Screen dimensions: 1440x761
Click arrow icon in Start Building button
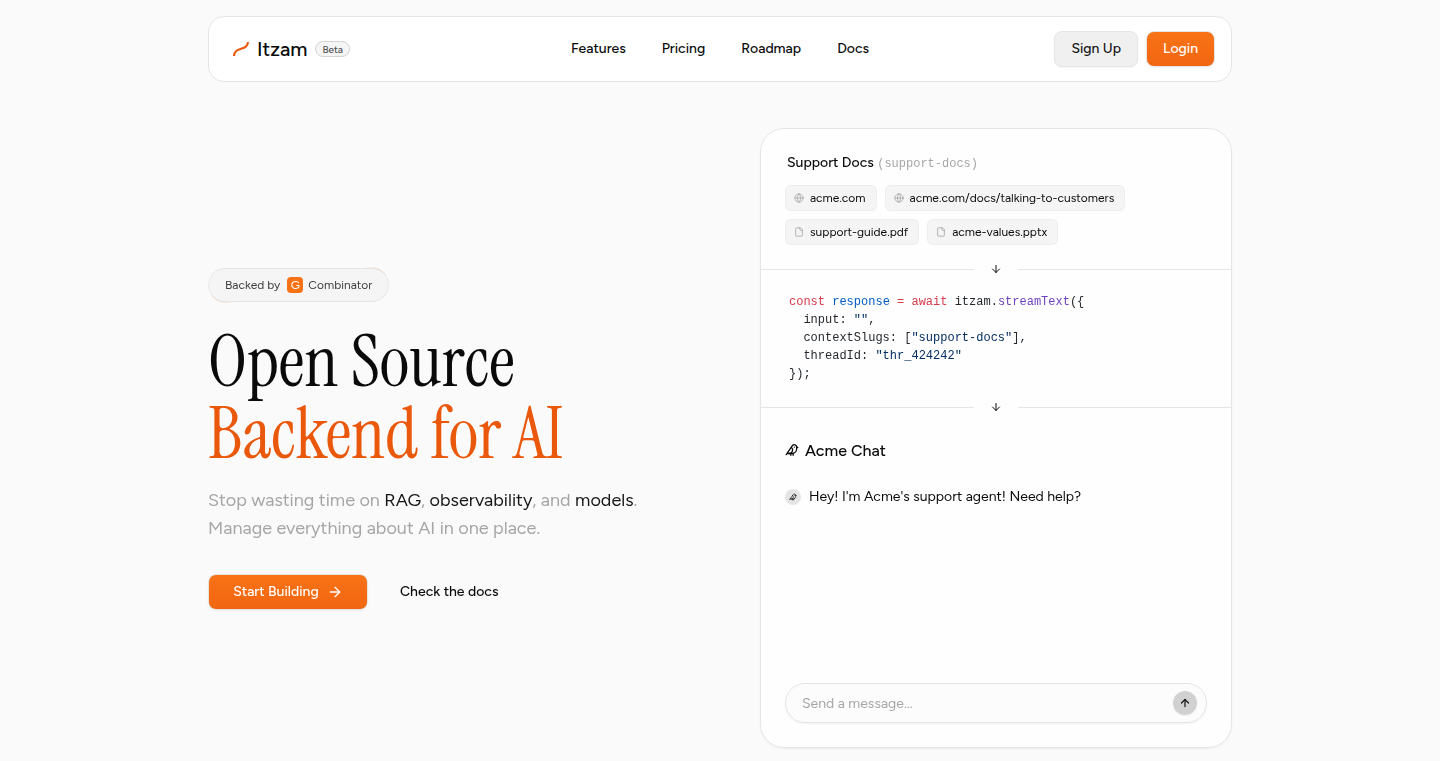[336, 592]
